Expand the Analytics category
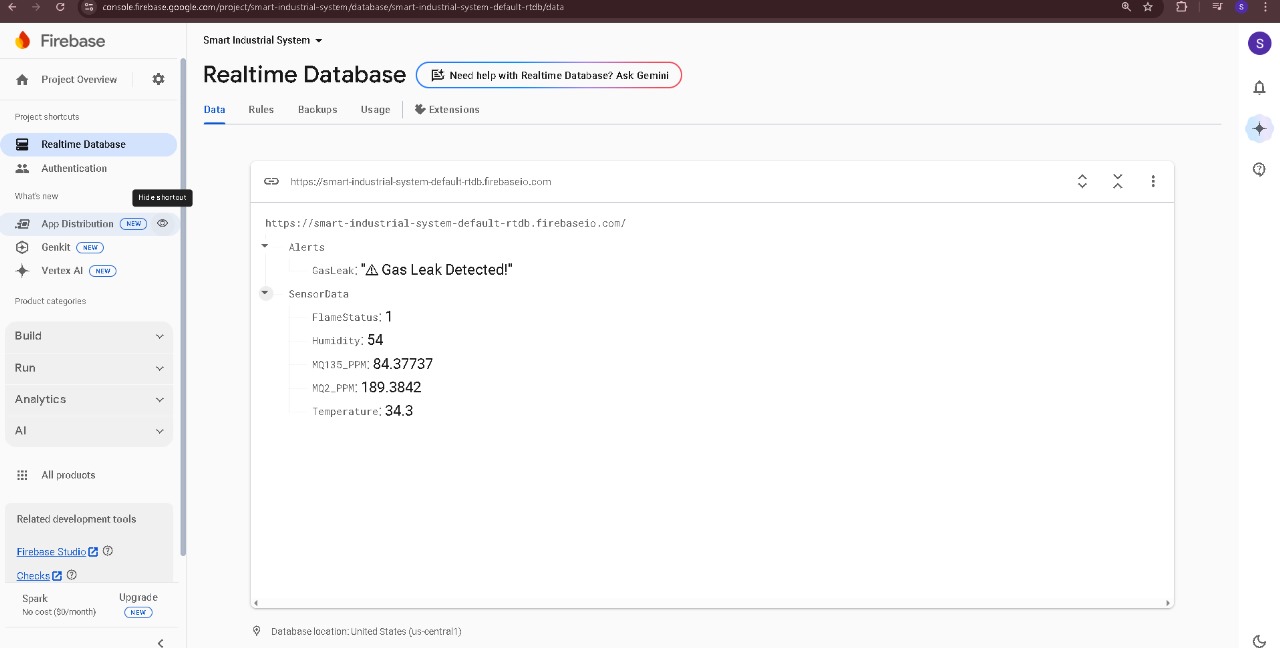Screen dimensions: 1280x648 pos(89,399)
